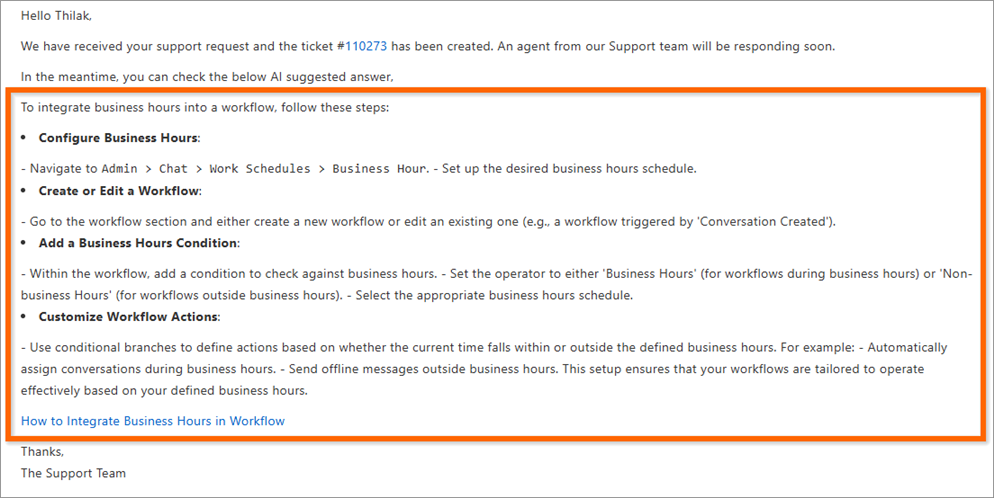Screen dimensions: 994x498
Task: Click 'The Support Team' signature
Action: pos(74,473)
